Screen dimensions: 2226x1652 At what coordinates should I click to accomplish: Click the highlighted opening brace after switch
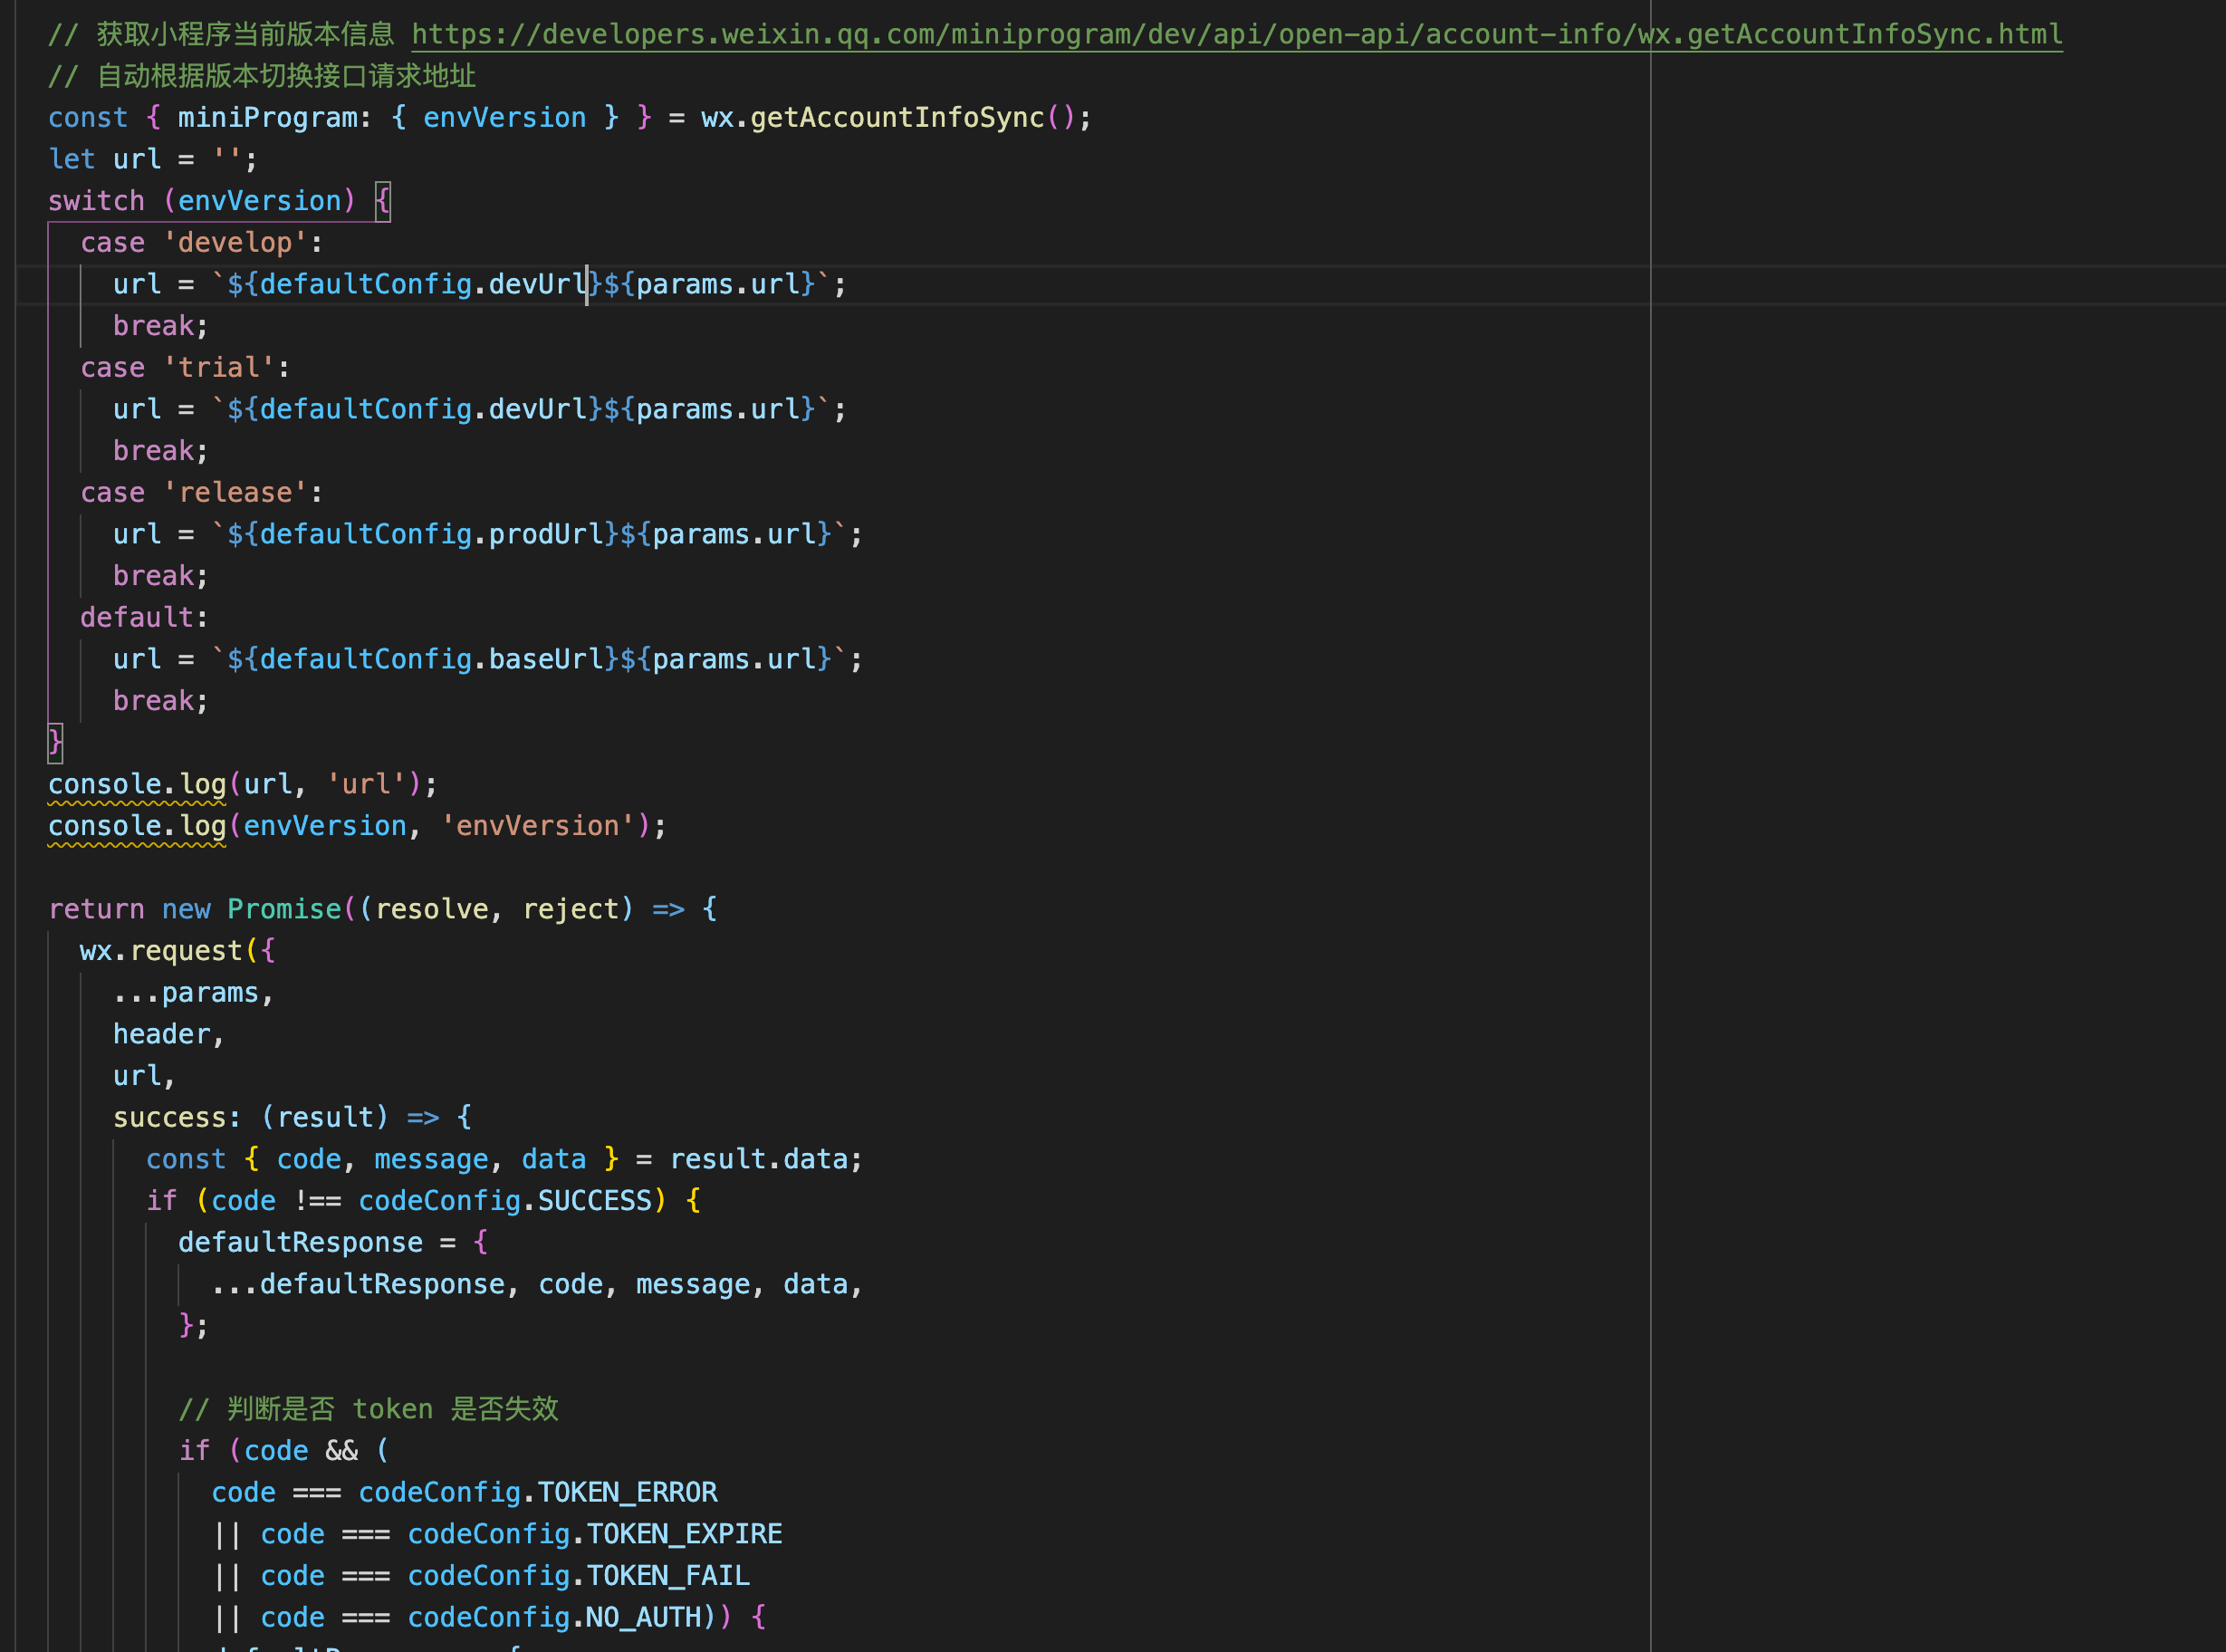tap(382, 201)
